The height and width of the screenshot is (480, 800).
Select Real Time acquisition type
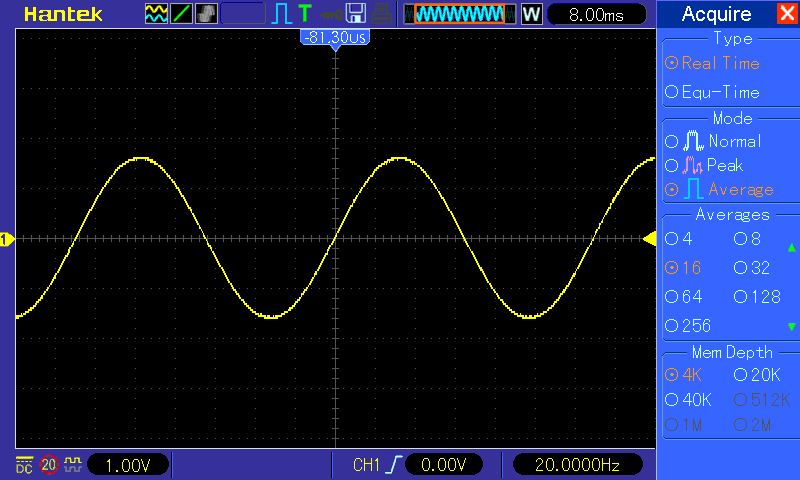pos(712,63)
